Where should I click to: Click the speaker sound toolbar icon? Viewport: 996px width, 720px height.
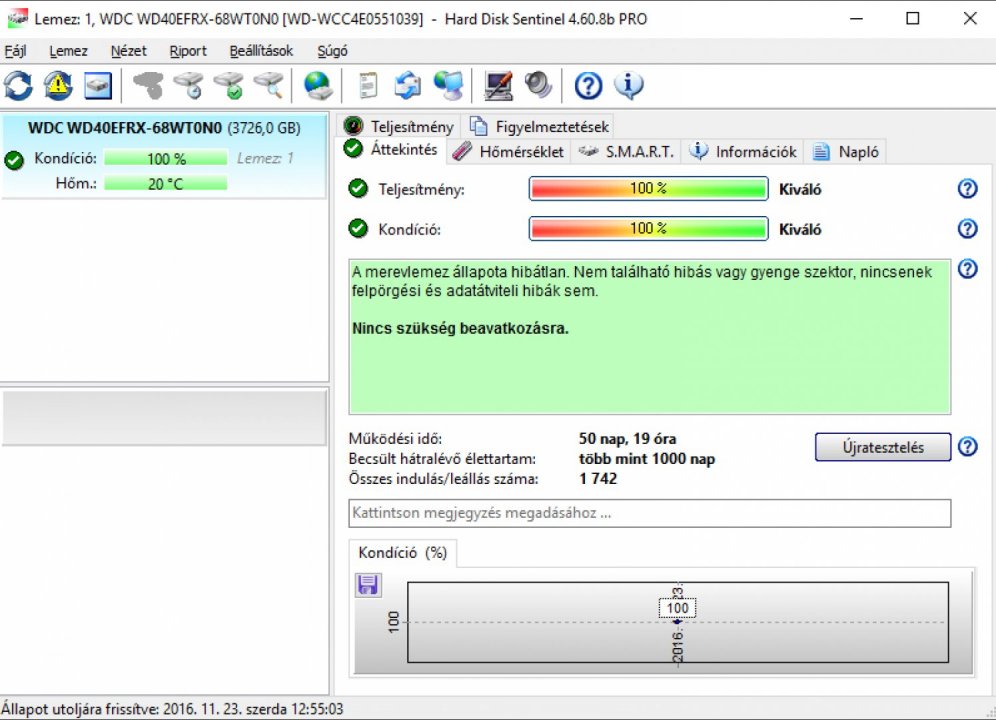(x=538, y=85)
